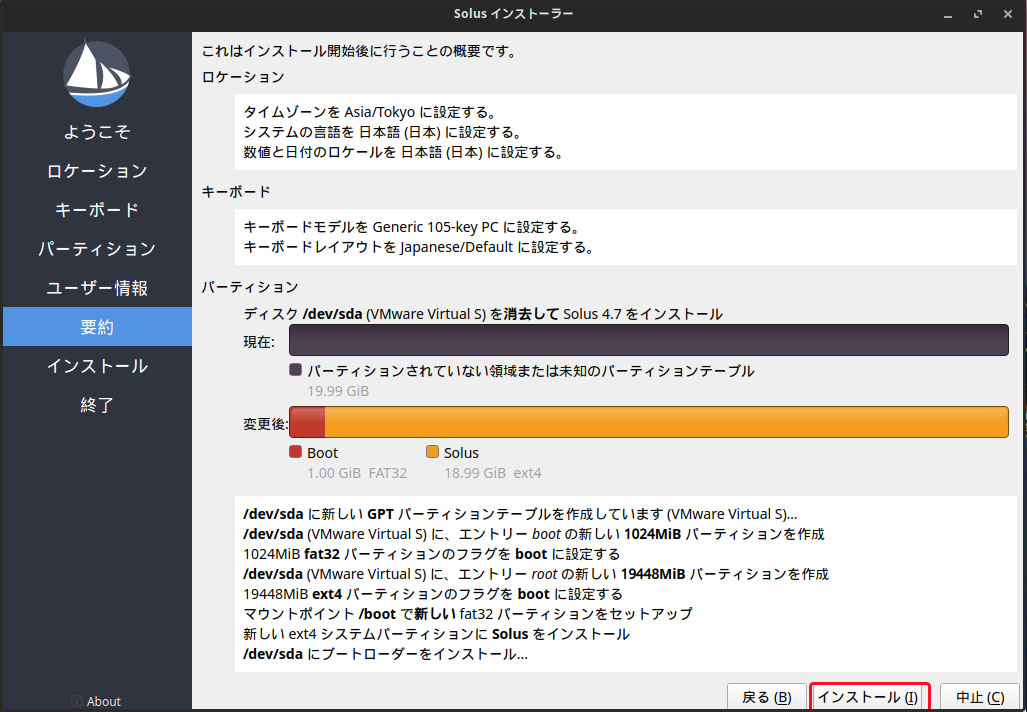This screenshot has height=712, width=1027.
Task: Go to ロケーション step in sidebar
Action: coord(97,171)
